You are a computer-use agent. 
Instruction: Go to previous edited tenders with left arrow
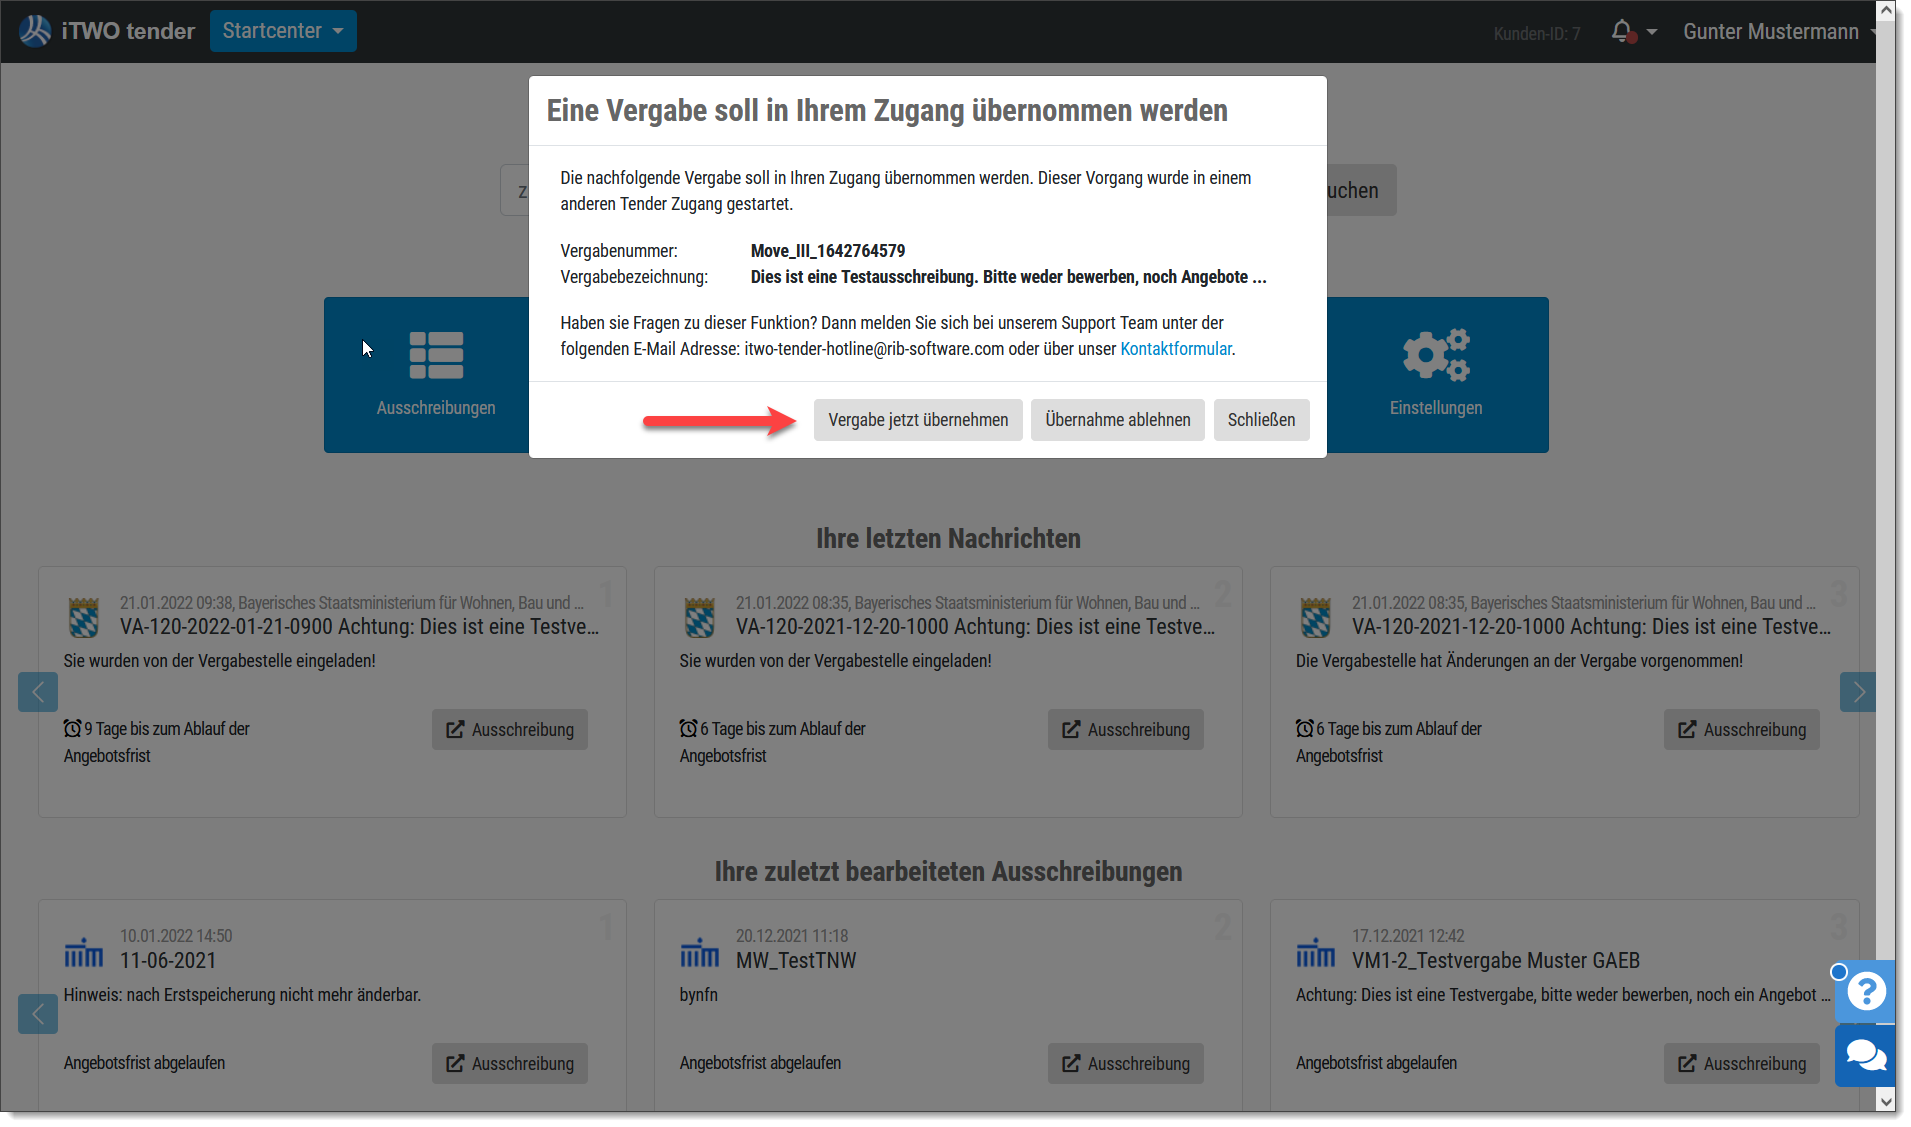(x=38, y=1014)
